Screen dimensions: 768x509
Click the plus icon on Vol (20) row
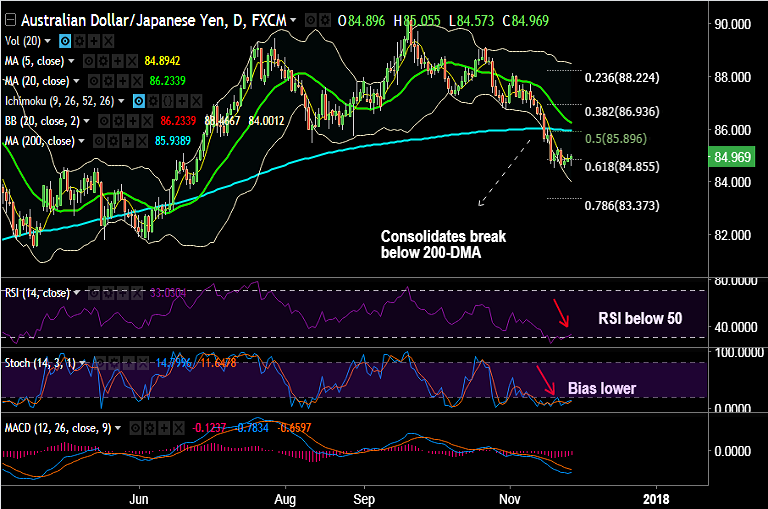coord(94,41)
